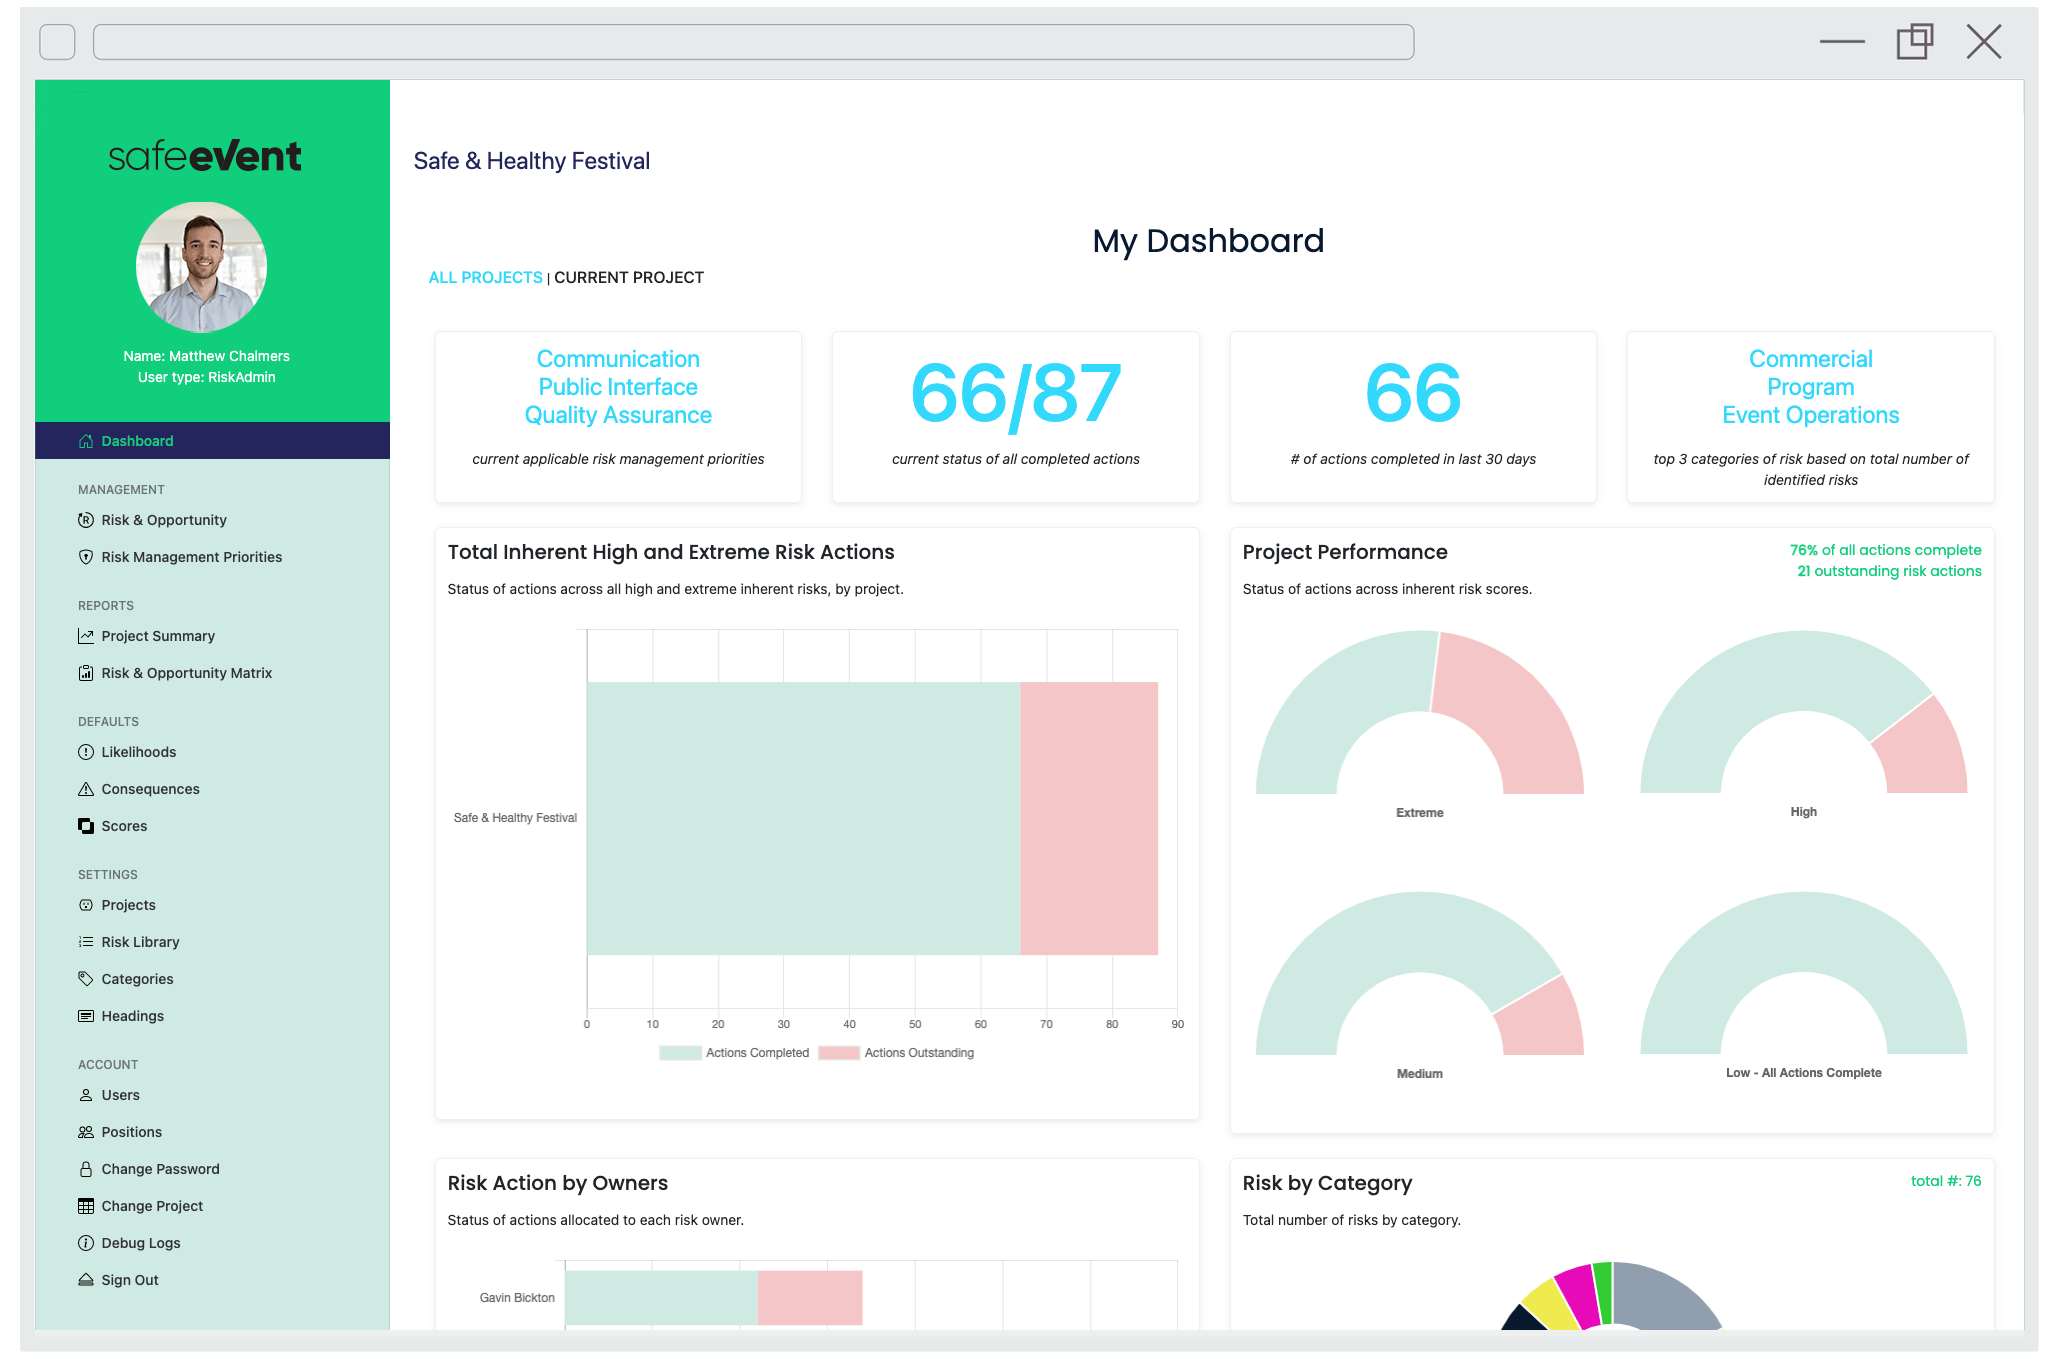The width and height of the screenshot is (2060, 1359).
Task: Click the Dashboard home icon
Action: (86, 441)
